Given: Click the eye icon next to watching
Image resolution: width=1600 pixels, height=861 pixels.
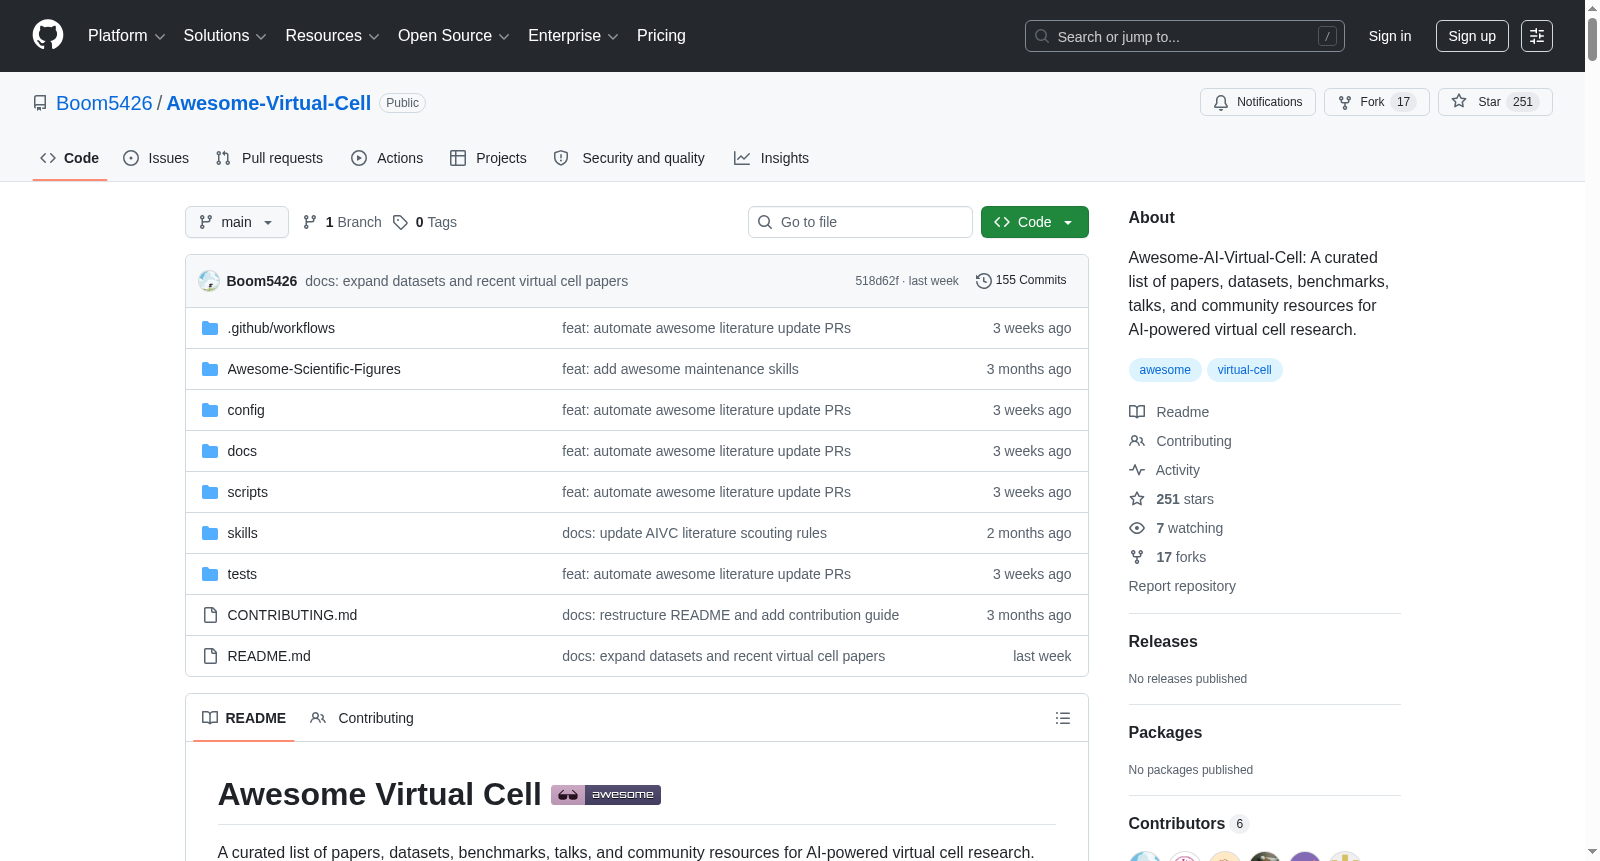Looking at the screenshot, I should [1137, 528].
